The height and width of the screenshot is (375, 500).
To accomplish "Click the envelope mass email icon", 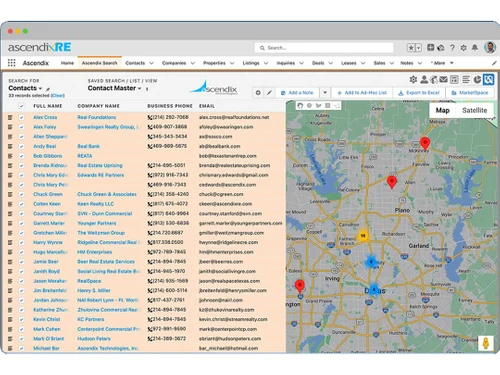I will 443,79.
